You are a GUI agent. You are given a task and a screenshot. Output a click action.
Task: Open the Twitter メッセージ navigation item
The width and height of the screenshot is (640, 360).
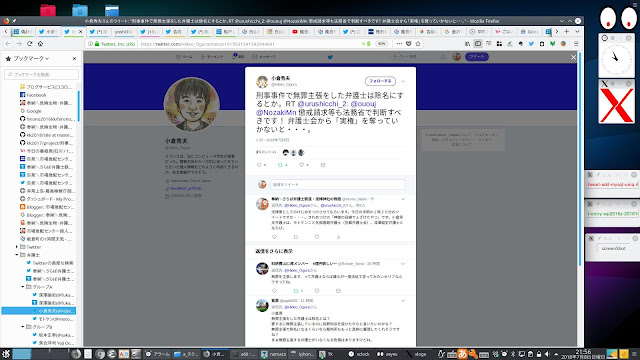264,57
